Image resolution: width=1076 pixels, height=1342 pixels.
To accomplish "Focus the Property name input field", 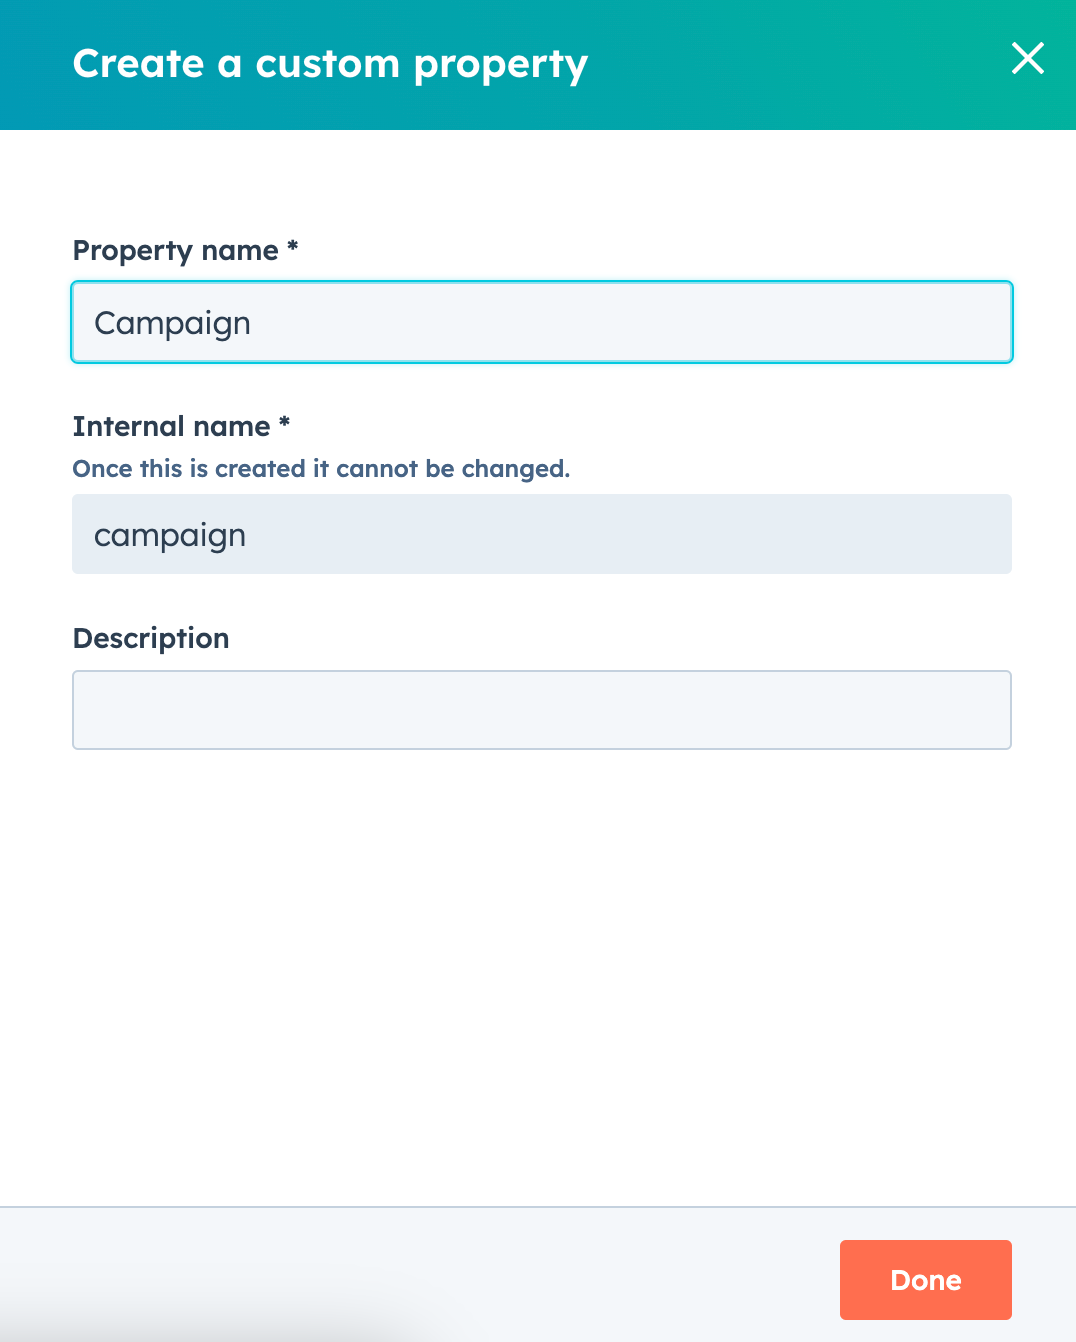I will pos(542,322).
